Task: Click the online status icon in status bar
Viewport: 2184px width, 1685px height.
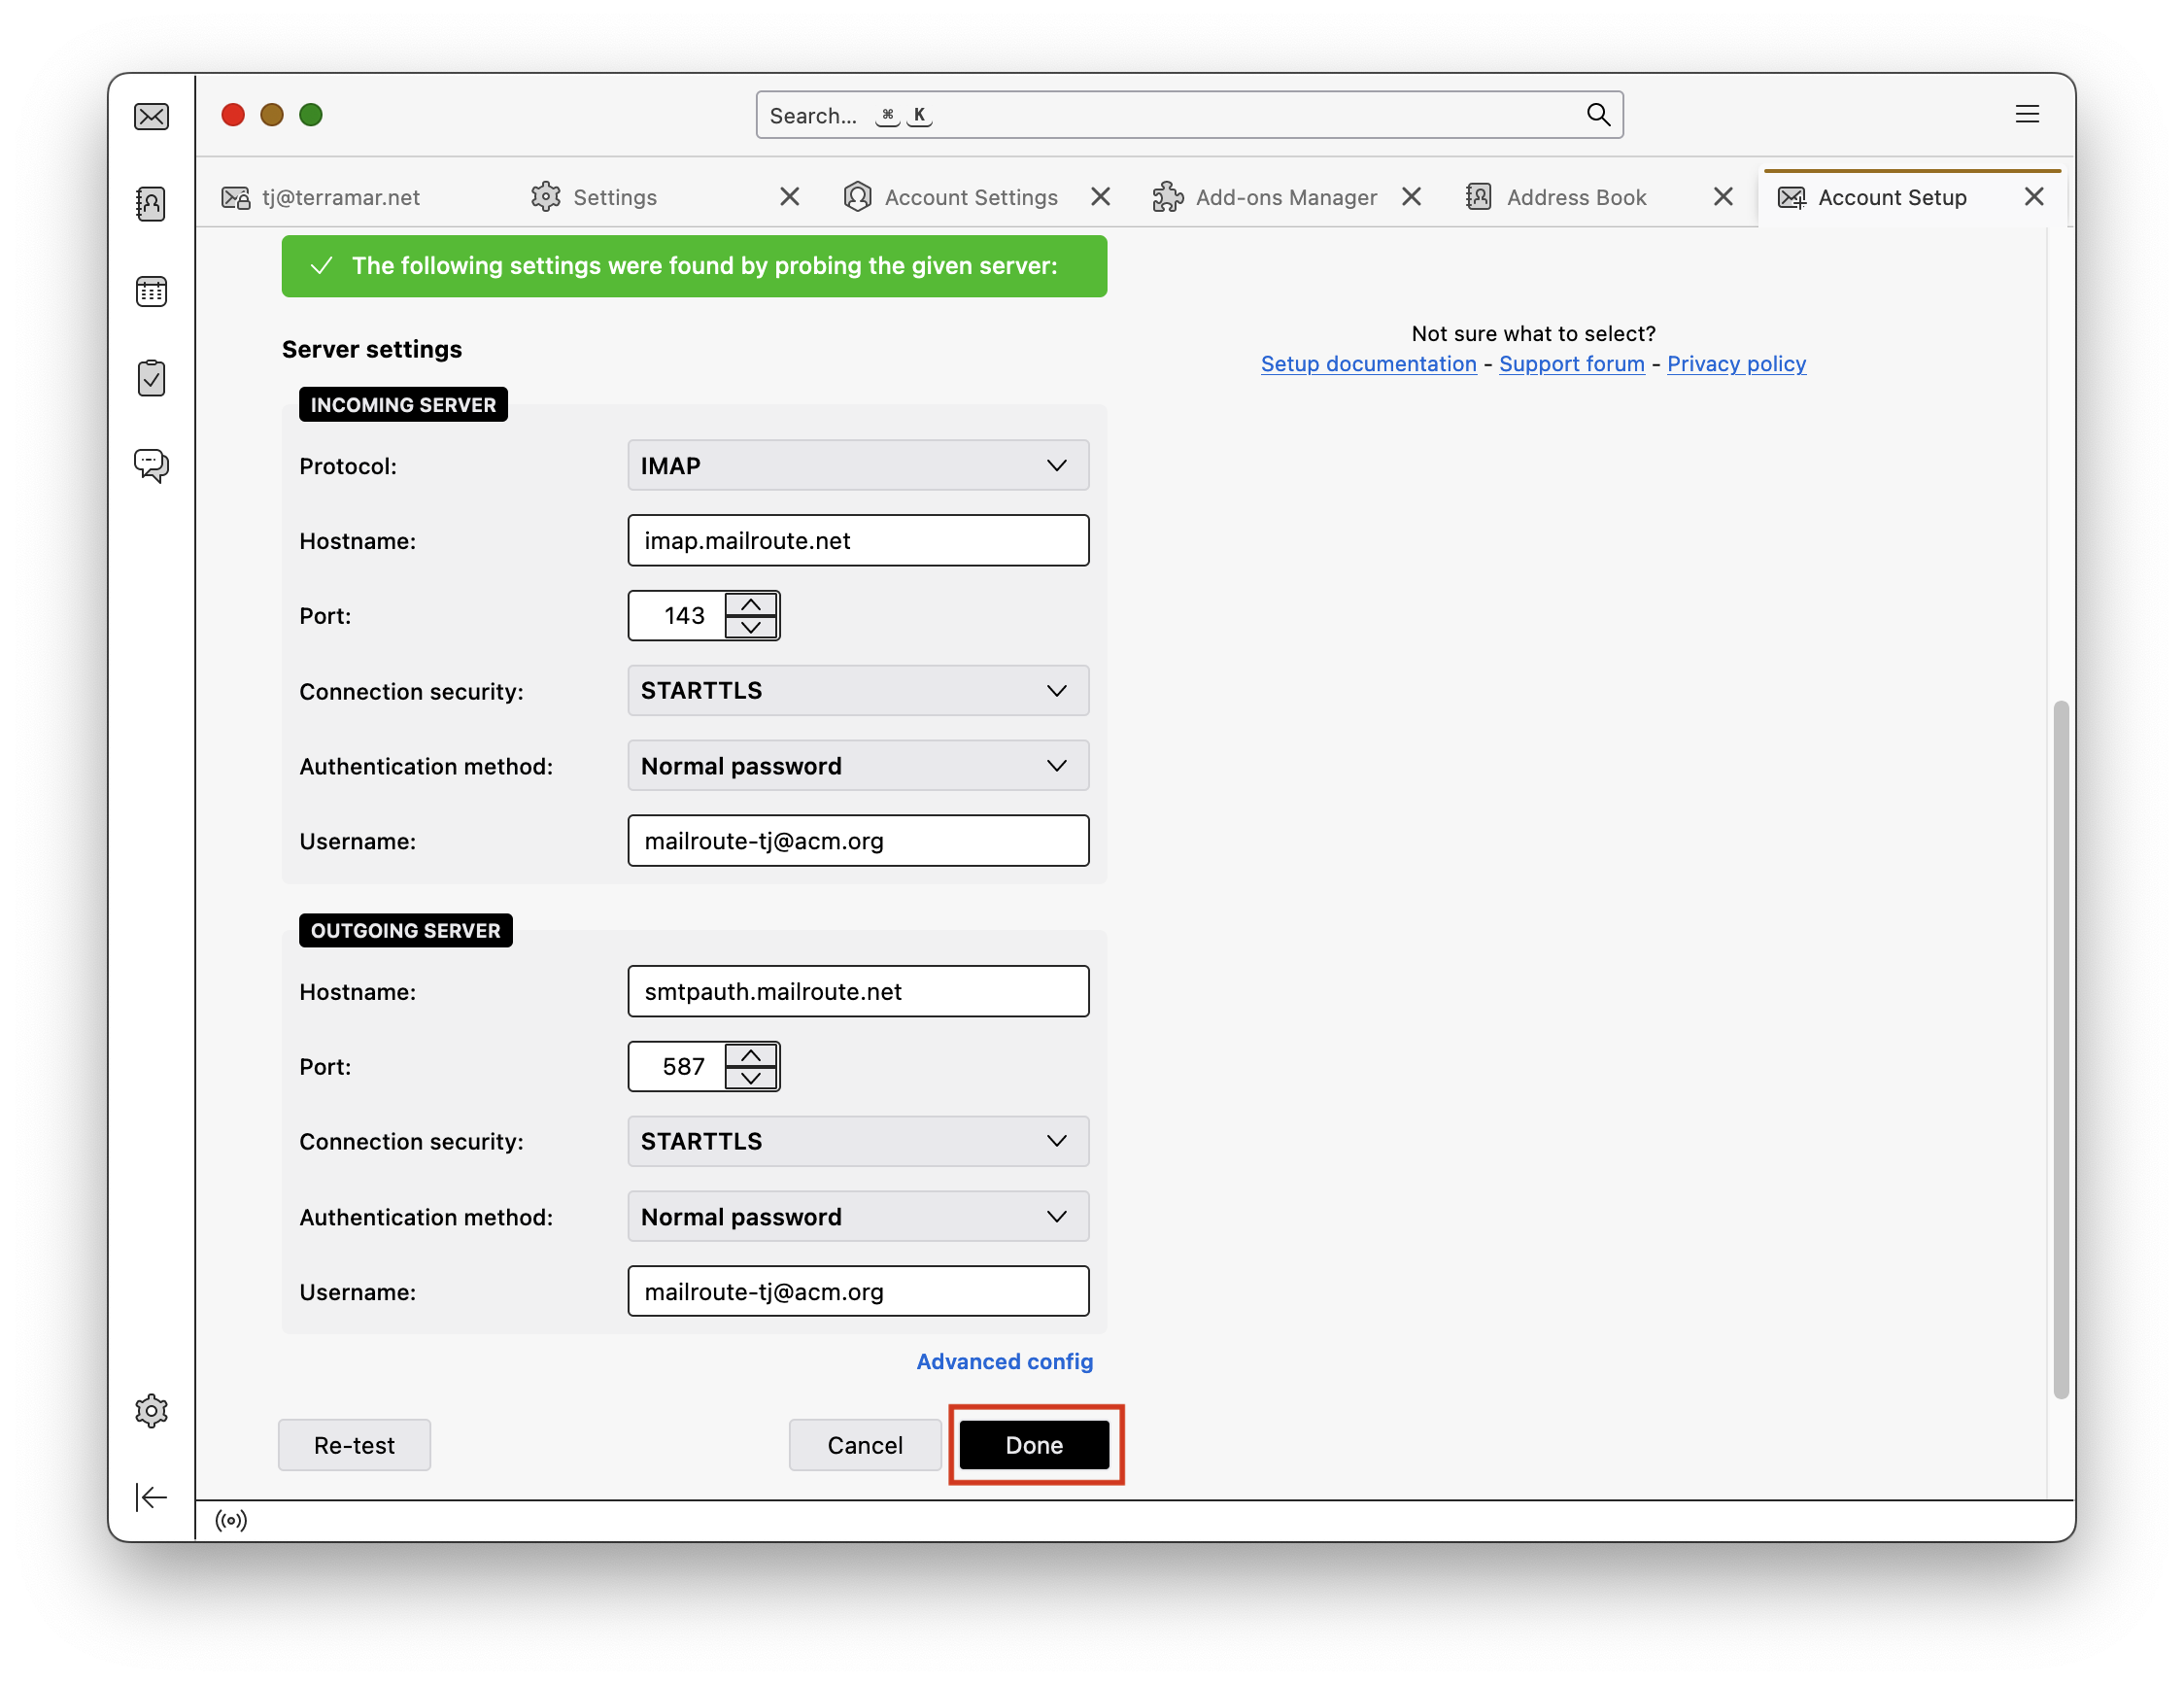Action: (x=231, y=1520)
